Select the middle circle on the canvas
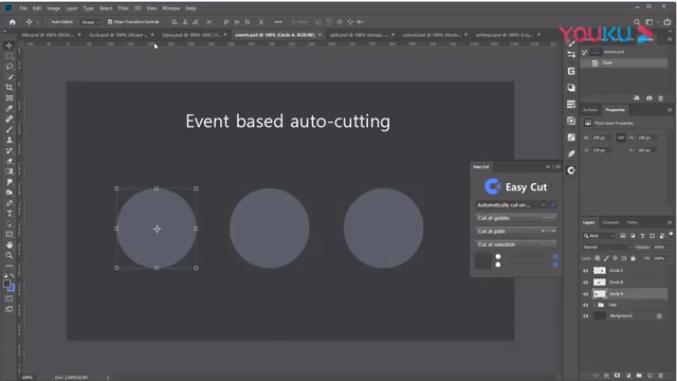Viewport: 677px width, 381px height. tap(269, 228)
